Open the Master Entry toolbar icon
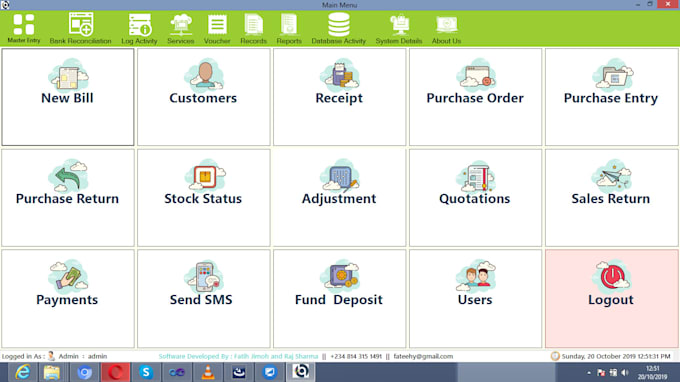This screenshot has height=382, width=680. [24, 28]
